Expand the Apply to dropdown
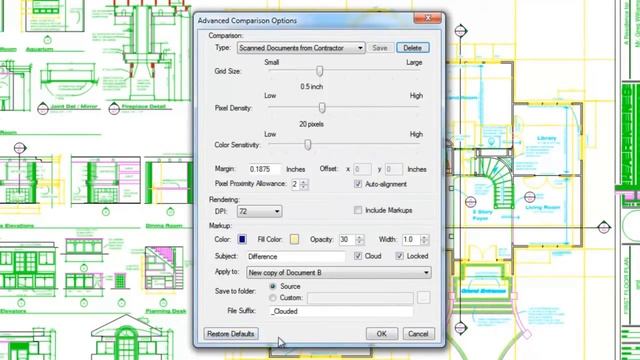 coord(339,273)
